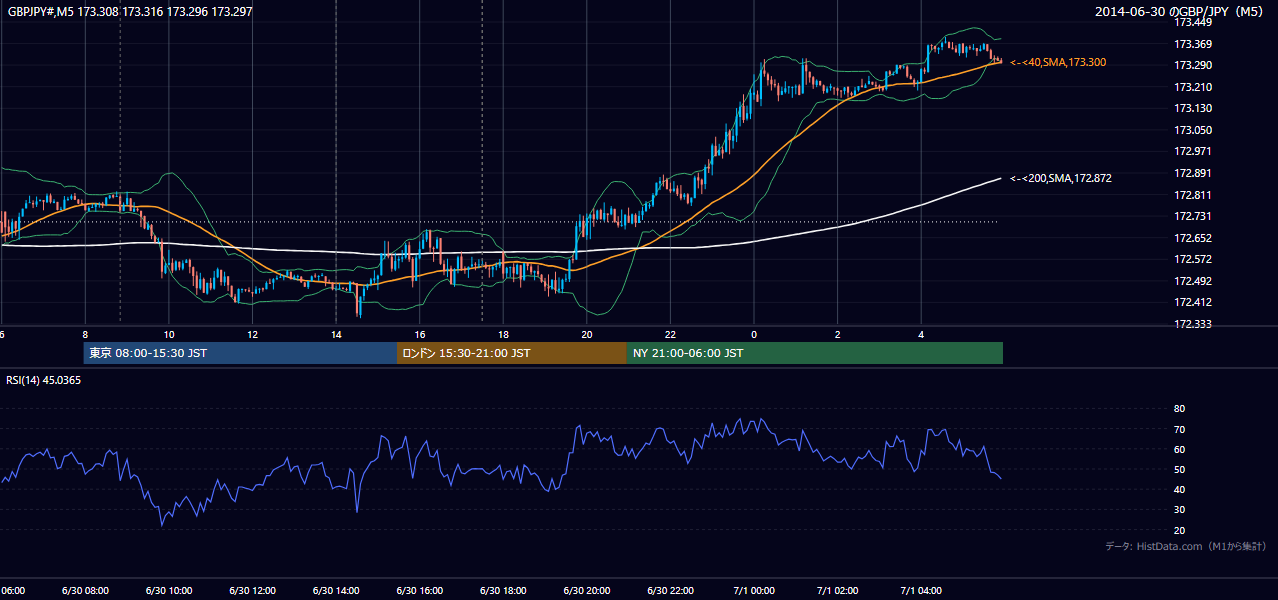Click price axis value 173.050
The image size is (1278, 600).
click(x=1193, y=130)
